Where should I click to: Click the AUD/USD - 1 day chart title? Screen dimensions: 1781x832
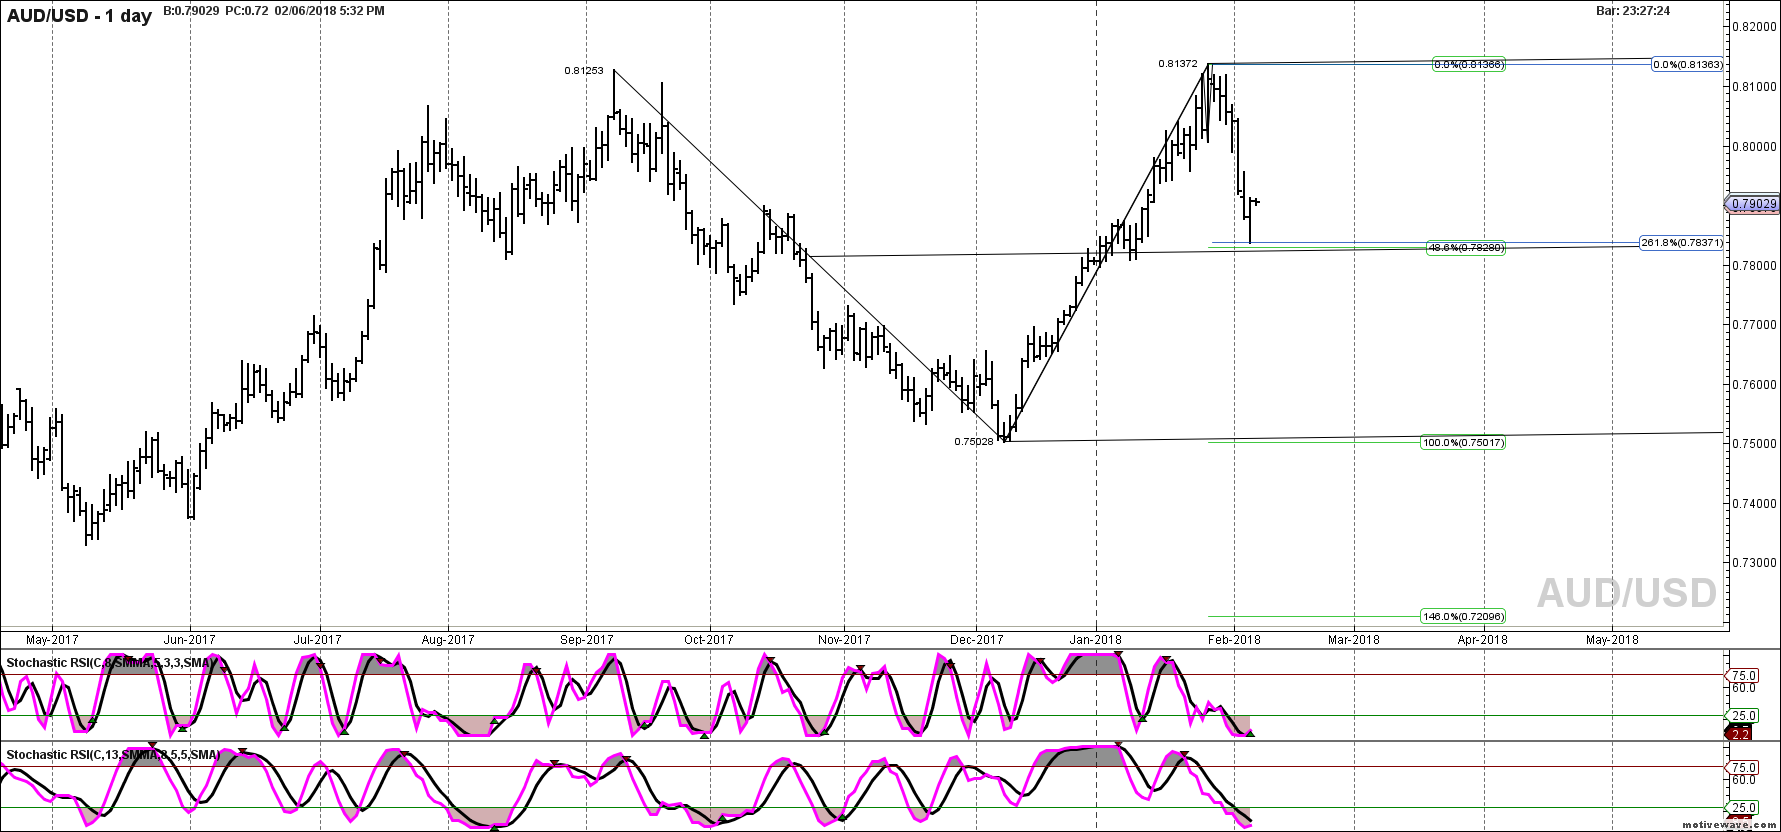tap(80, 16)
